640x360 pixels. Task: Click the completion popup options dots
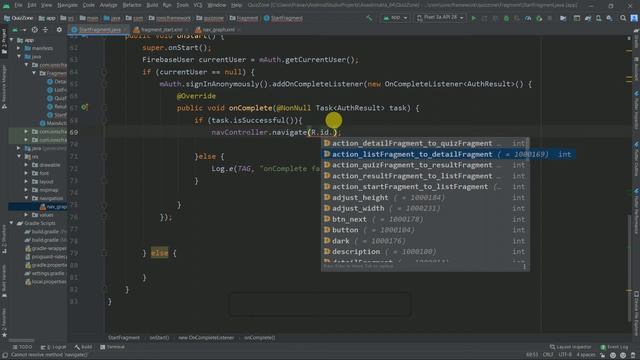click(x=524, y=267)
